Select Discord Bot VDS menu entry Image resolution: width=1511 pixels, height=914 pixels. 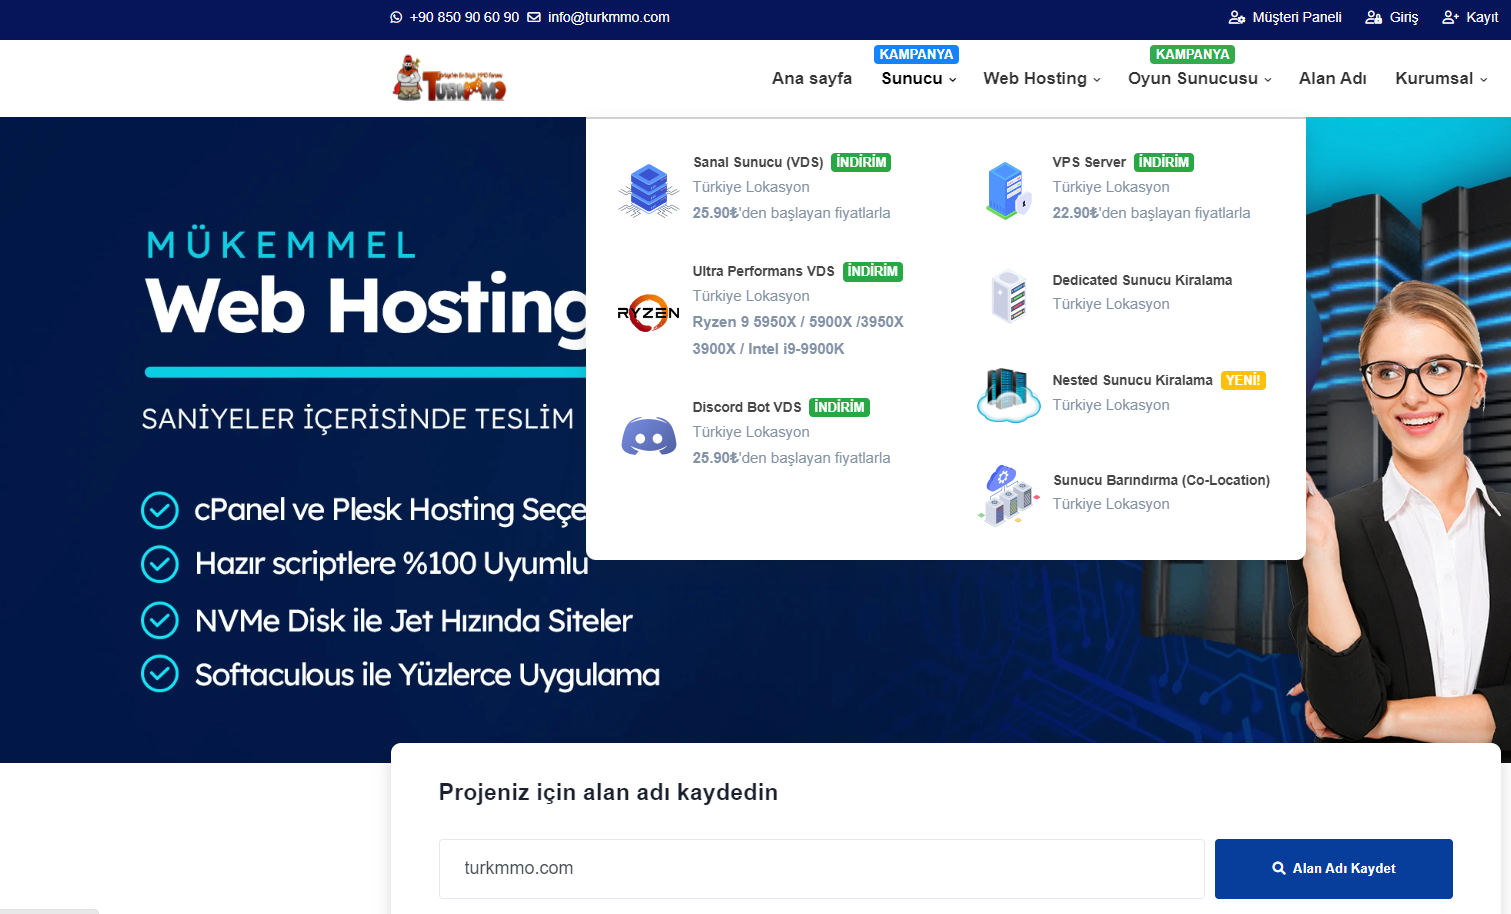pyautogui.click(x=747, y=407)
